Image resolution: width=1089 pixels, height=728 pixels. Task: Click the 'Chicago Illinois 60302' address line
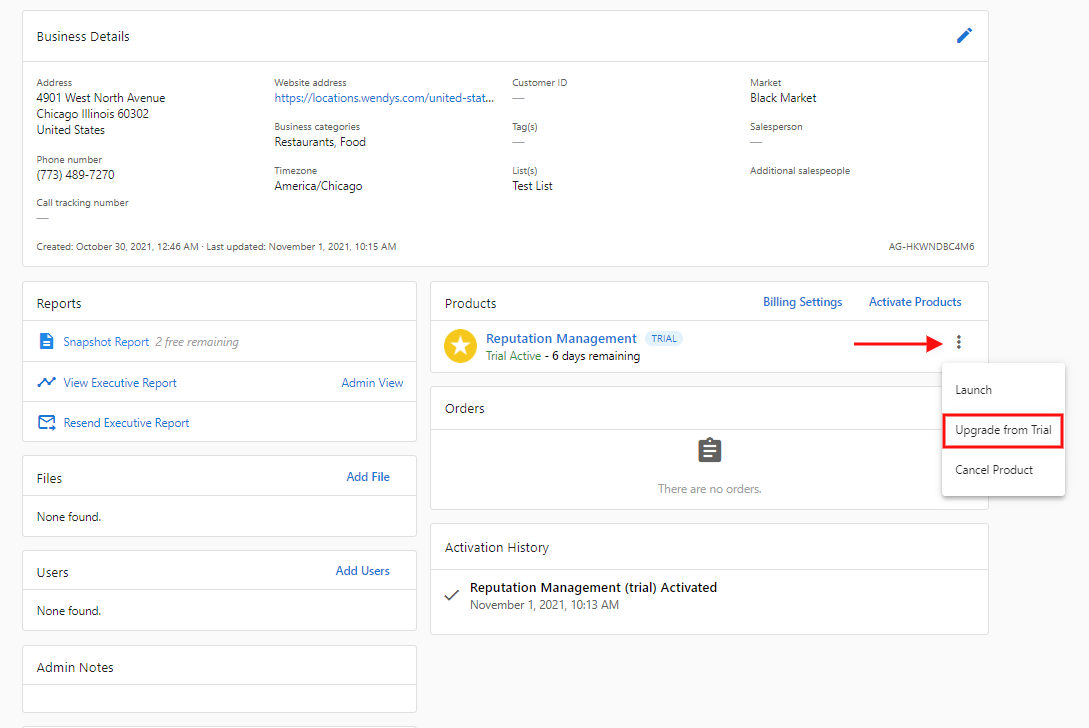(92, 114)
